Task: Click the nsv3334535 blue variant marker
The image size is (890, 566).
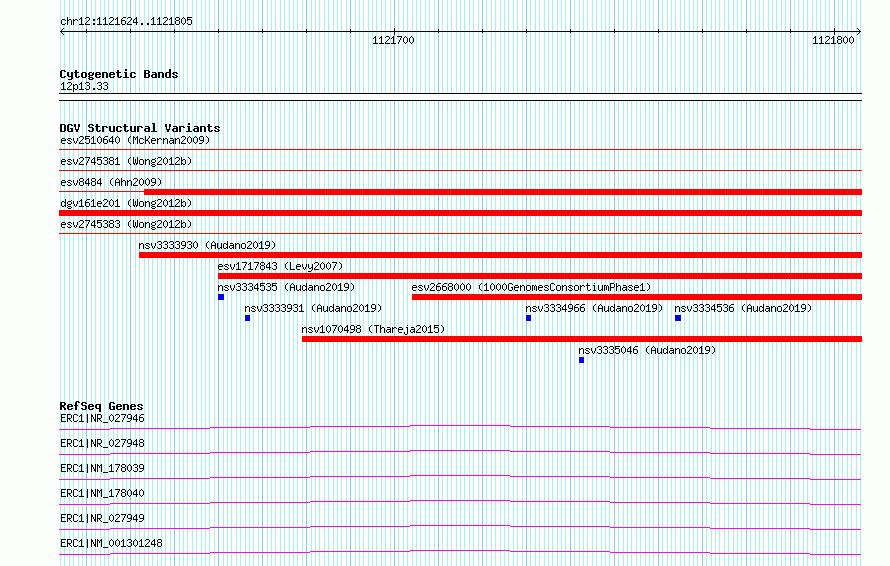Action: pos(221,297)
